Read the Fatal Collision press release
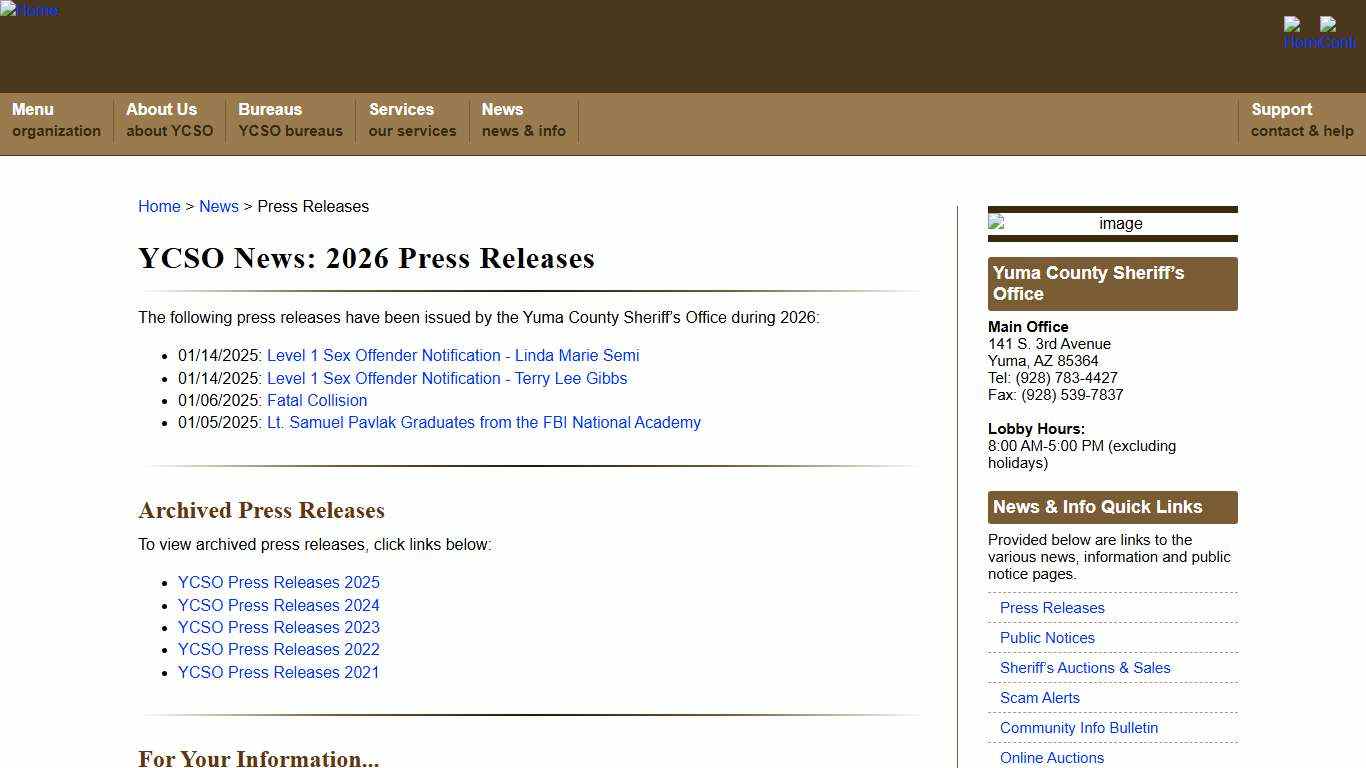 coord(316,400)
